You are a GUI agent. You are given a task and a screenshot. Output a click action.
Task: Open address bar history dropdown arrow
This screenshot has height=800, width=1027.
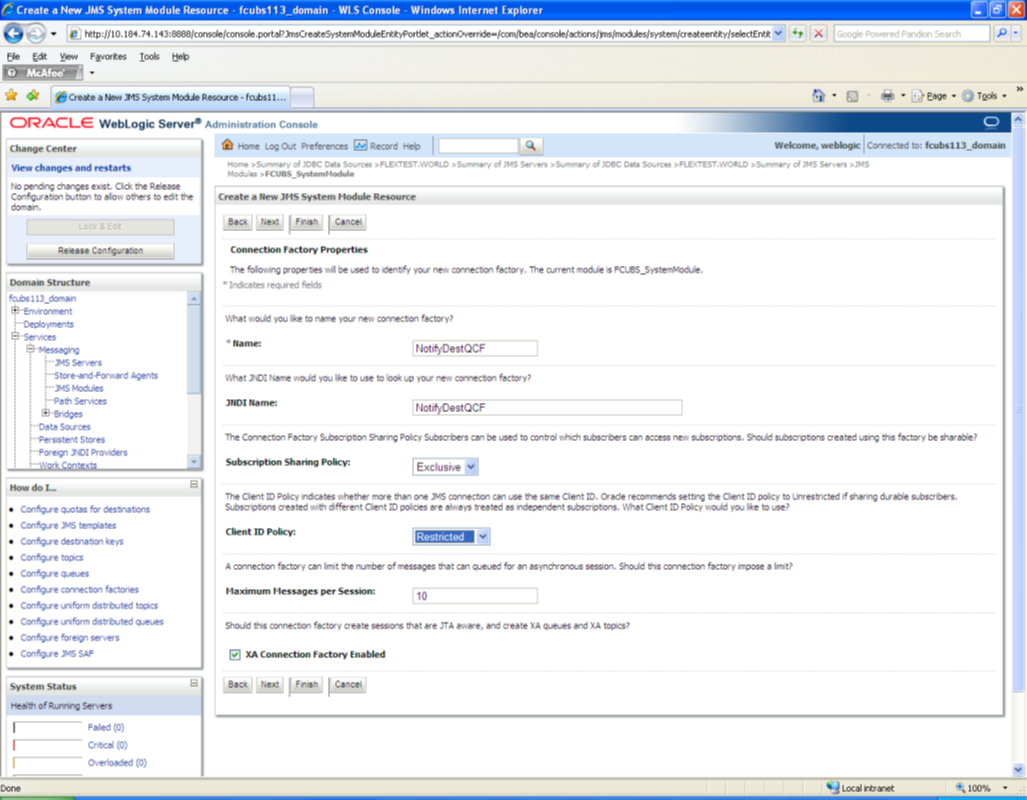coord(777,33)
